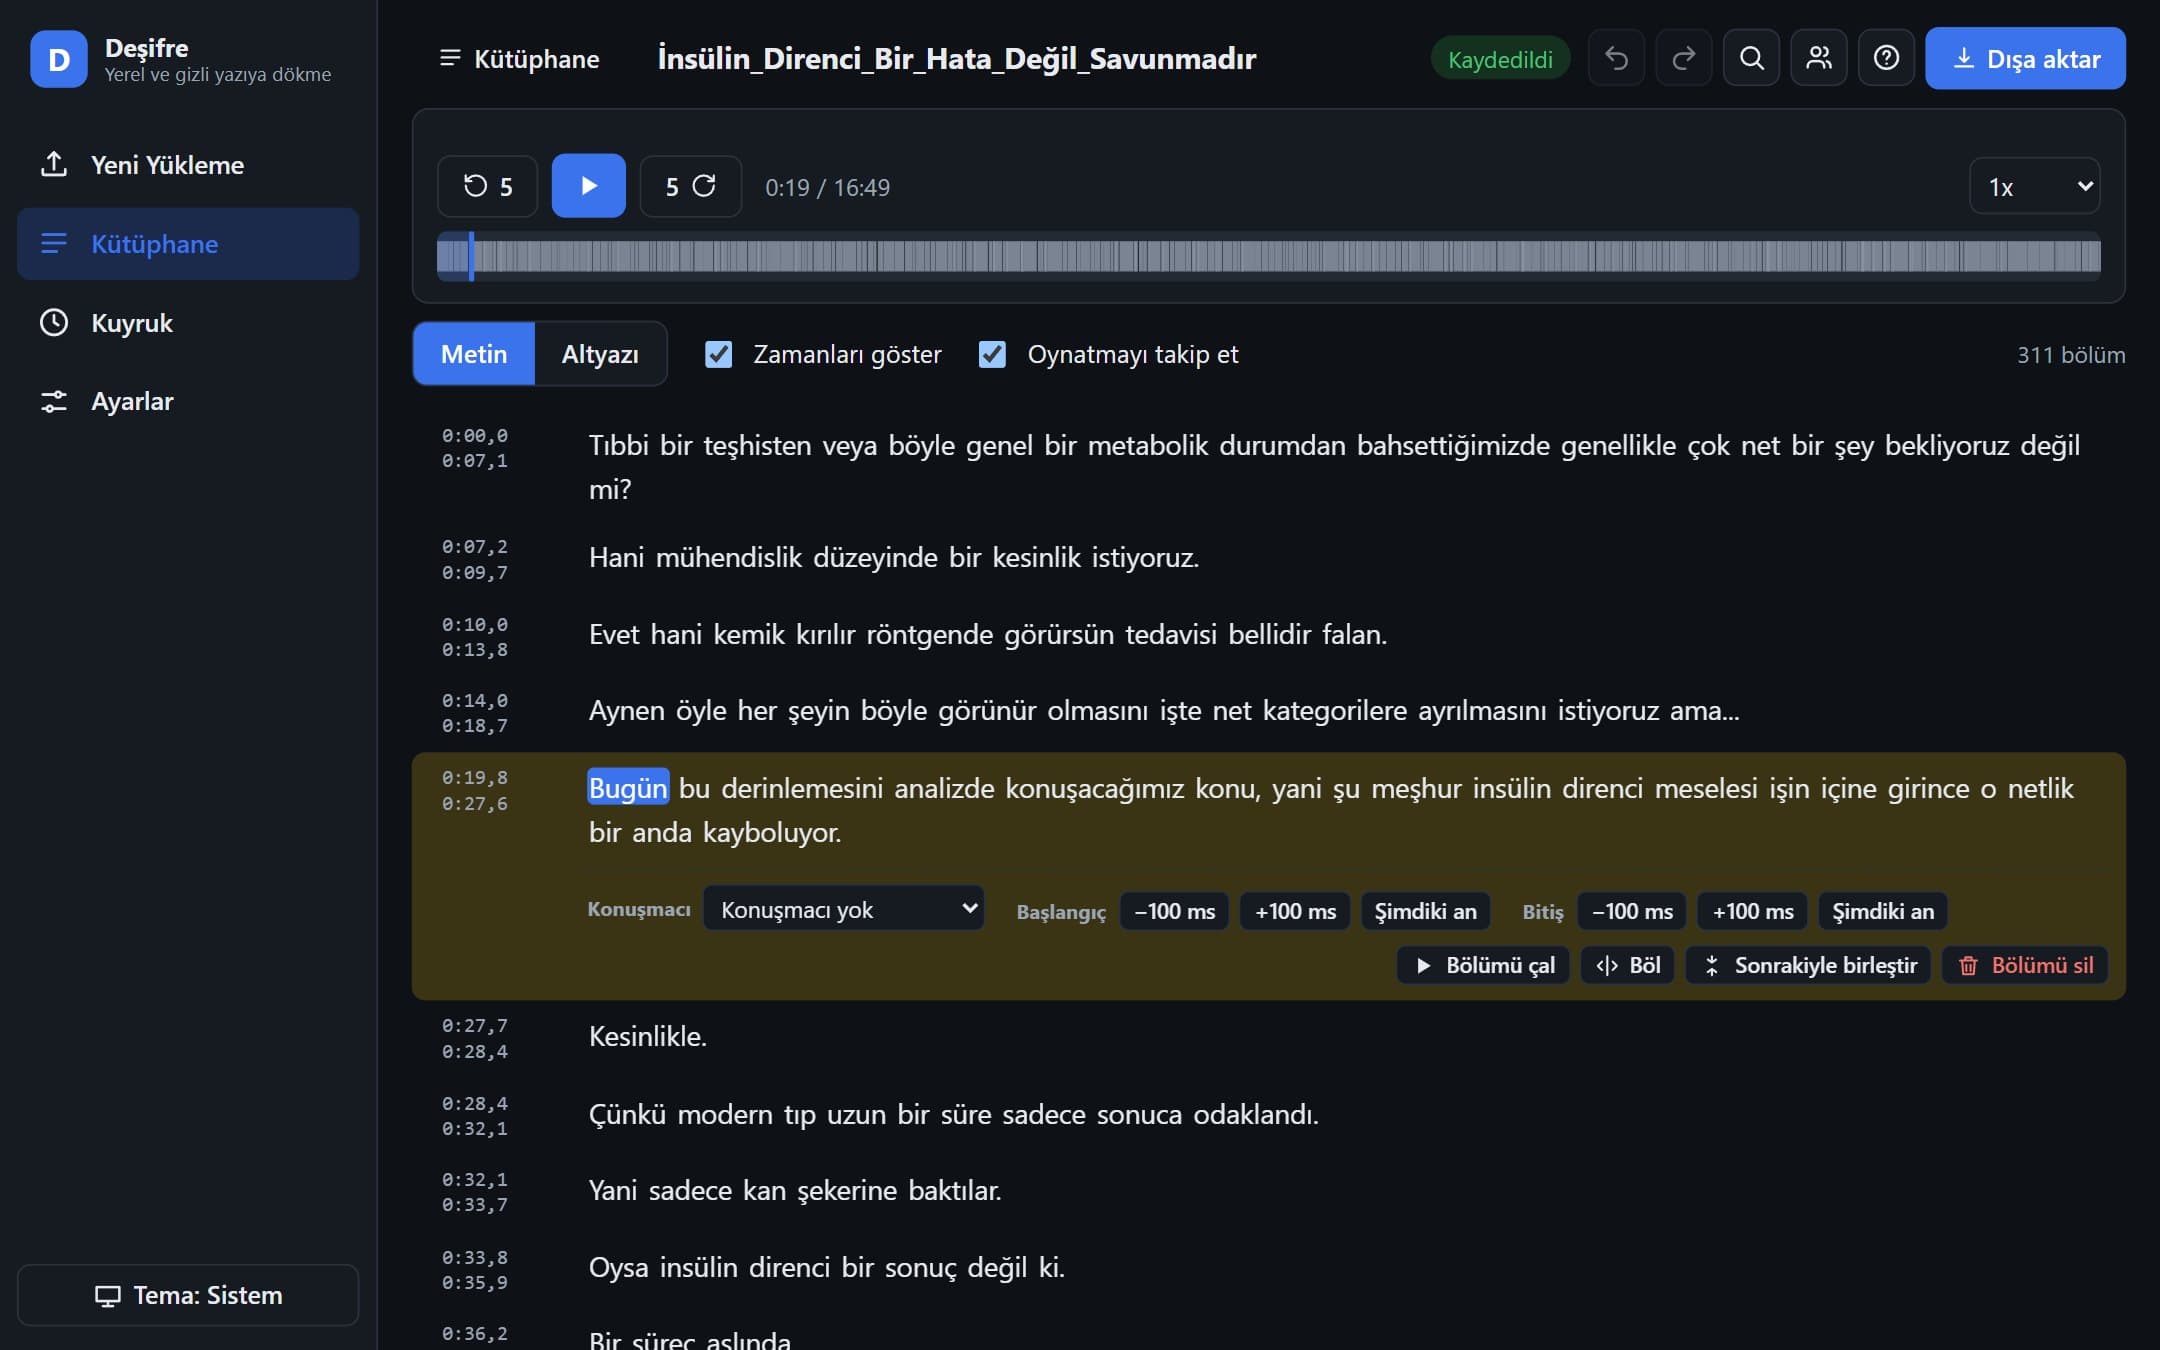Shift Bitiş by −100 ms
The width and height of the screenshot is (2160, 1350).
(1632, 911)
